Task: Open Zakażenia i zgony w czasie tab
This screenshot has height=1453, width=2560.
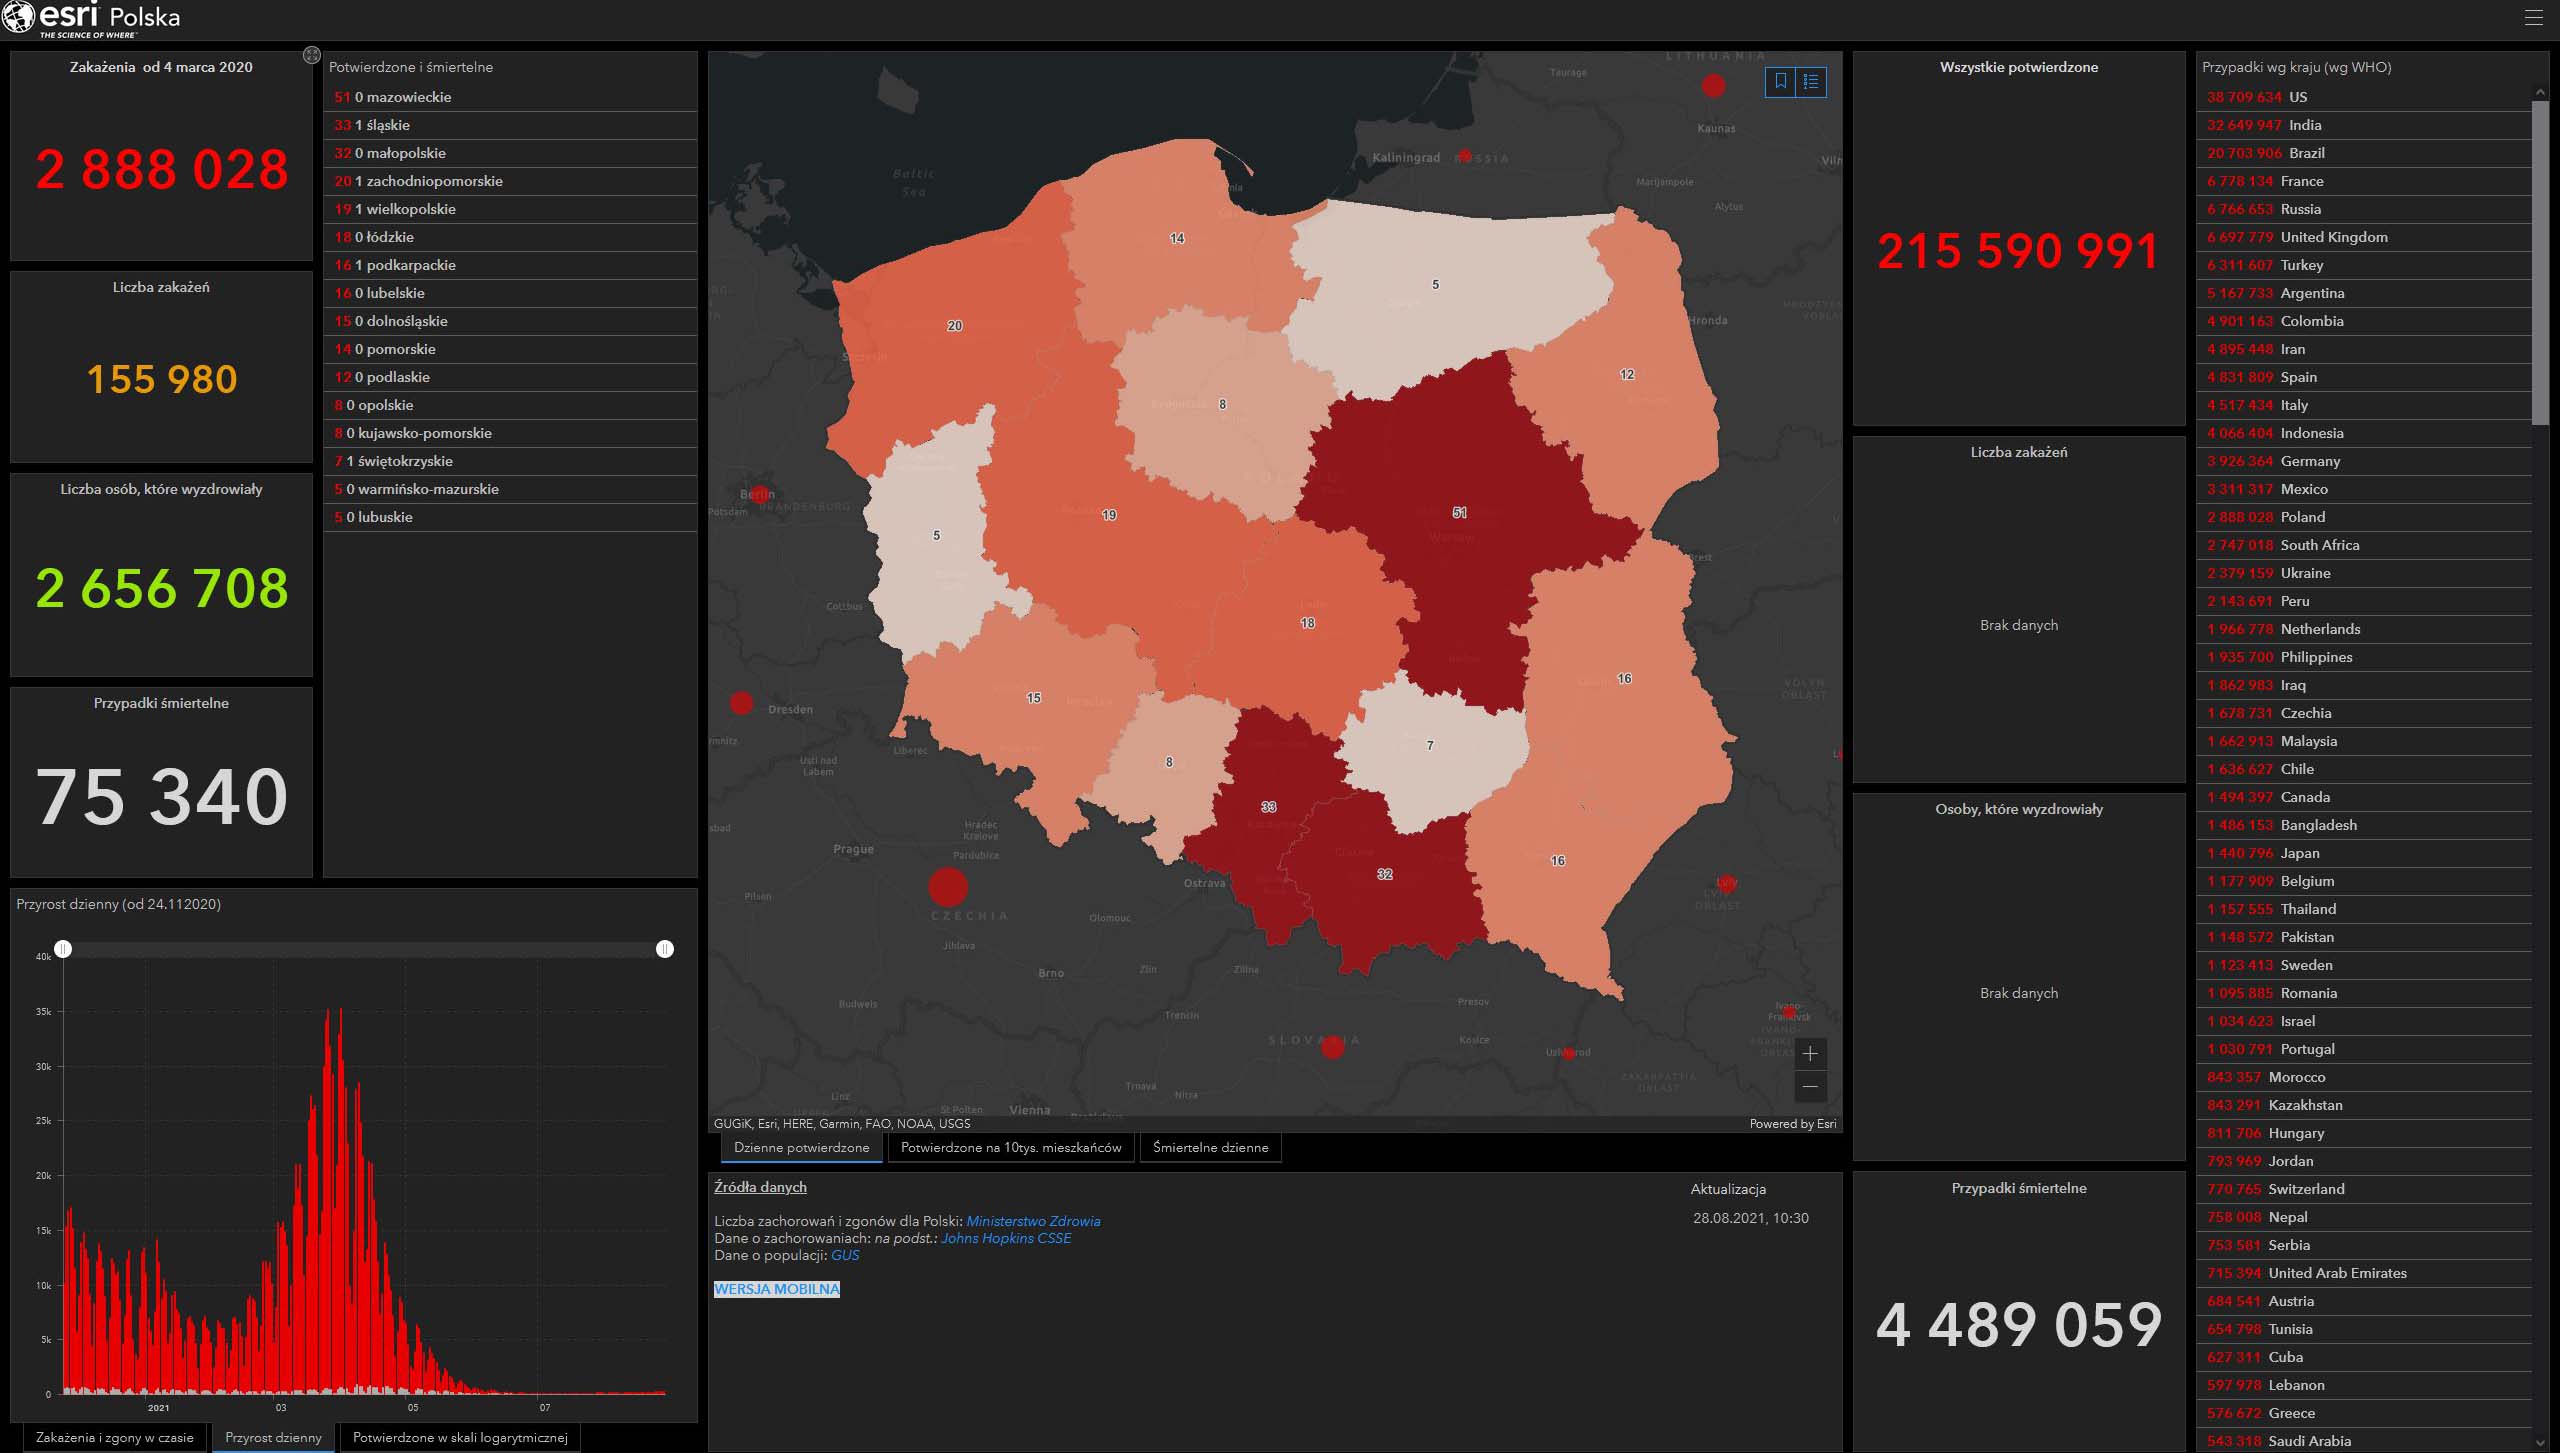Action: point(115,1437)
